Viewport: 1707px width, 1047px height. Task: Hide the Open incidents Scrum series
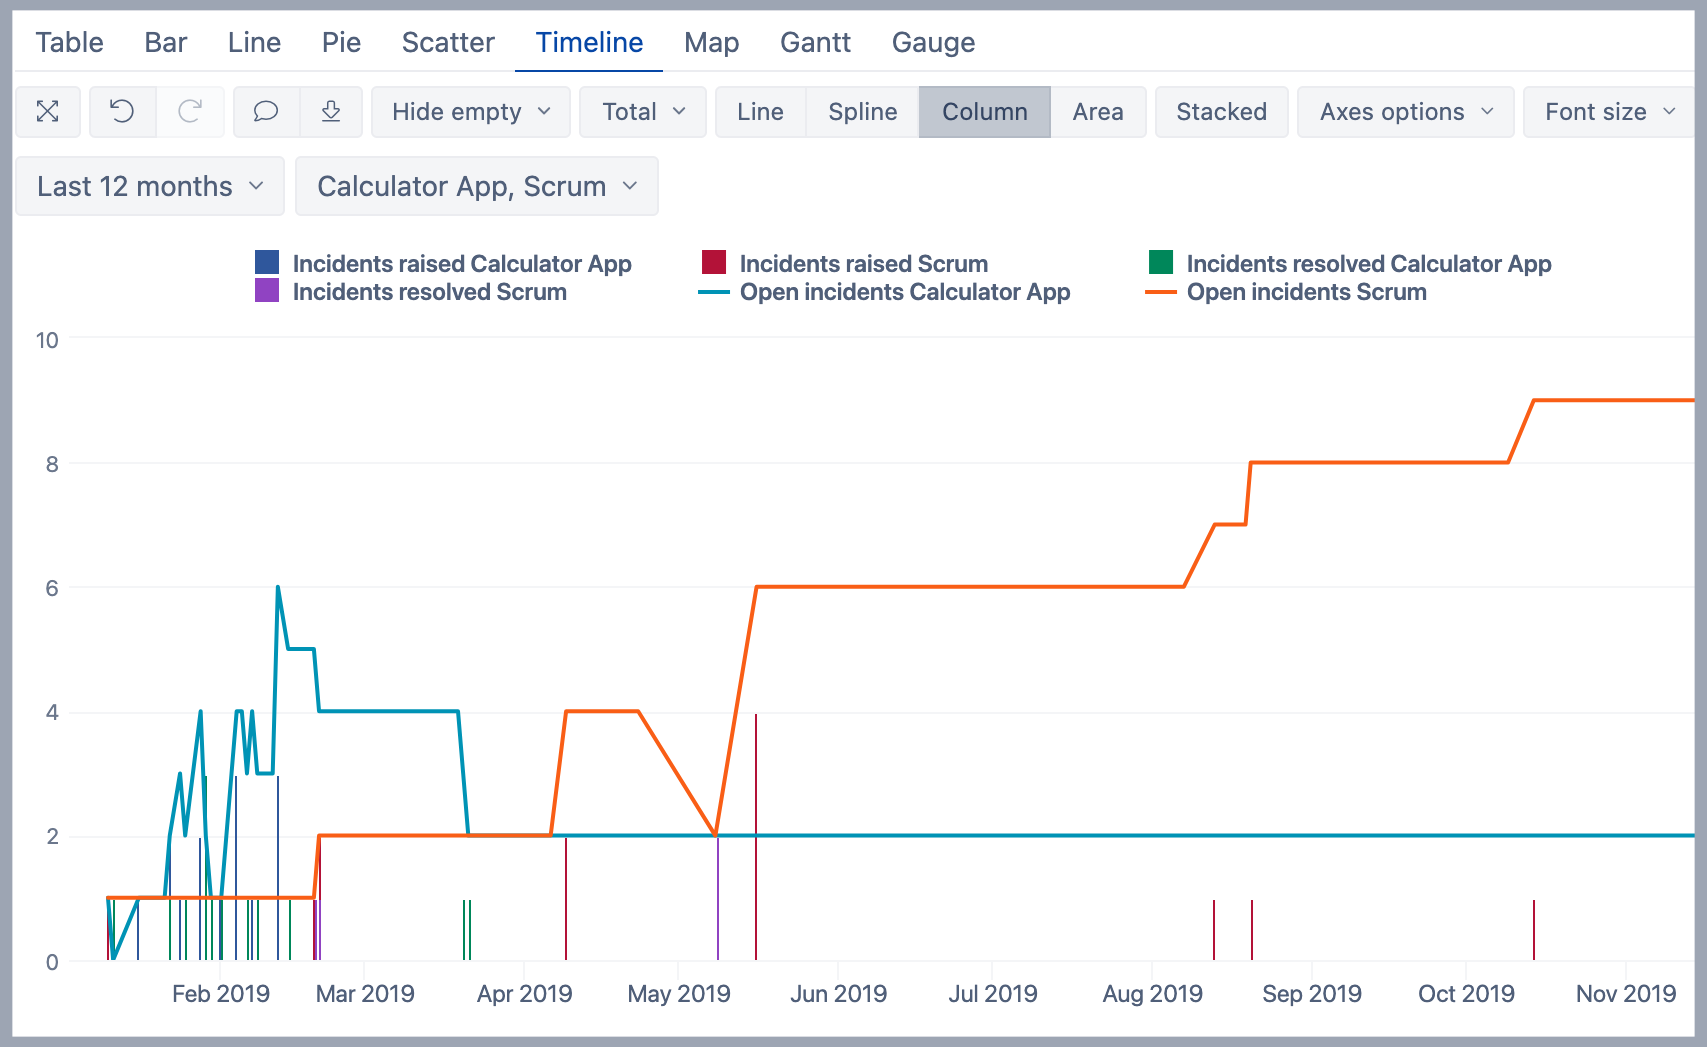click(1306, 292)
